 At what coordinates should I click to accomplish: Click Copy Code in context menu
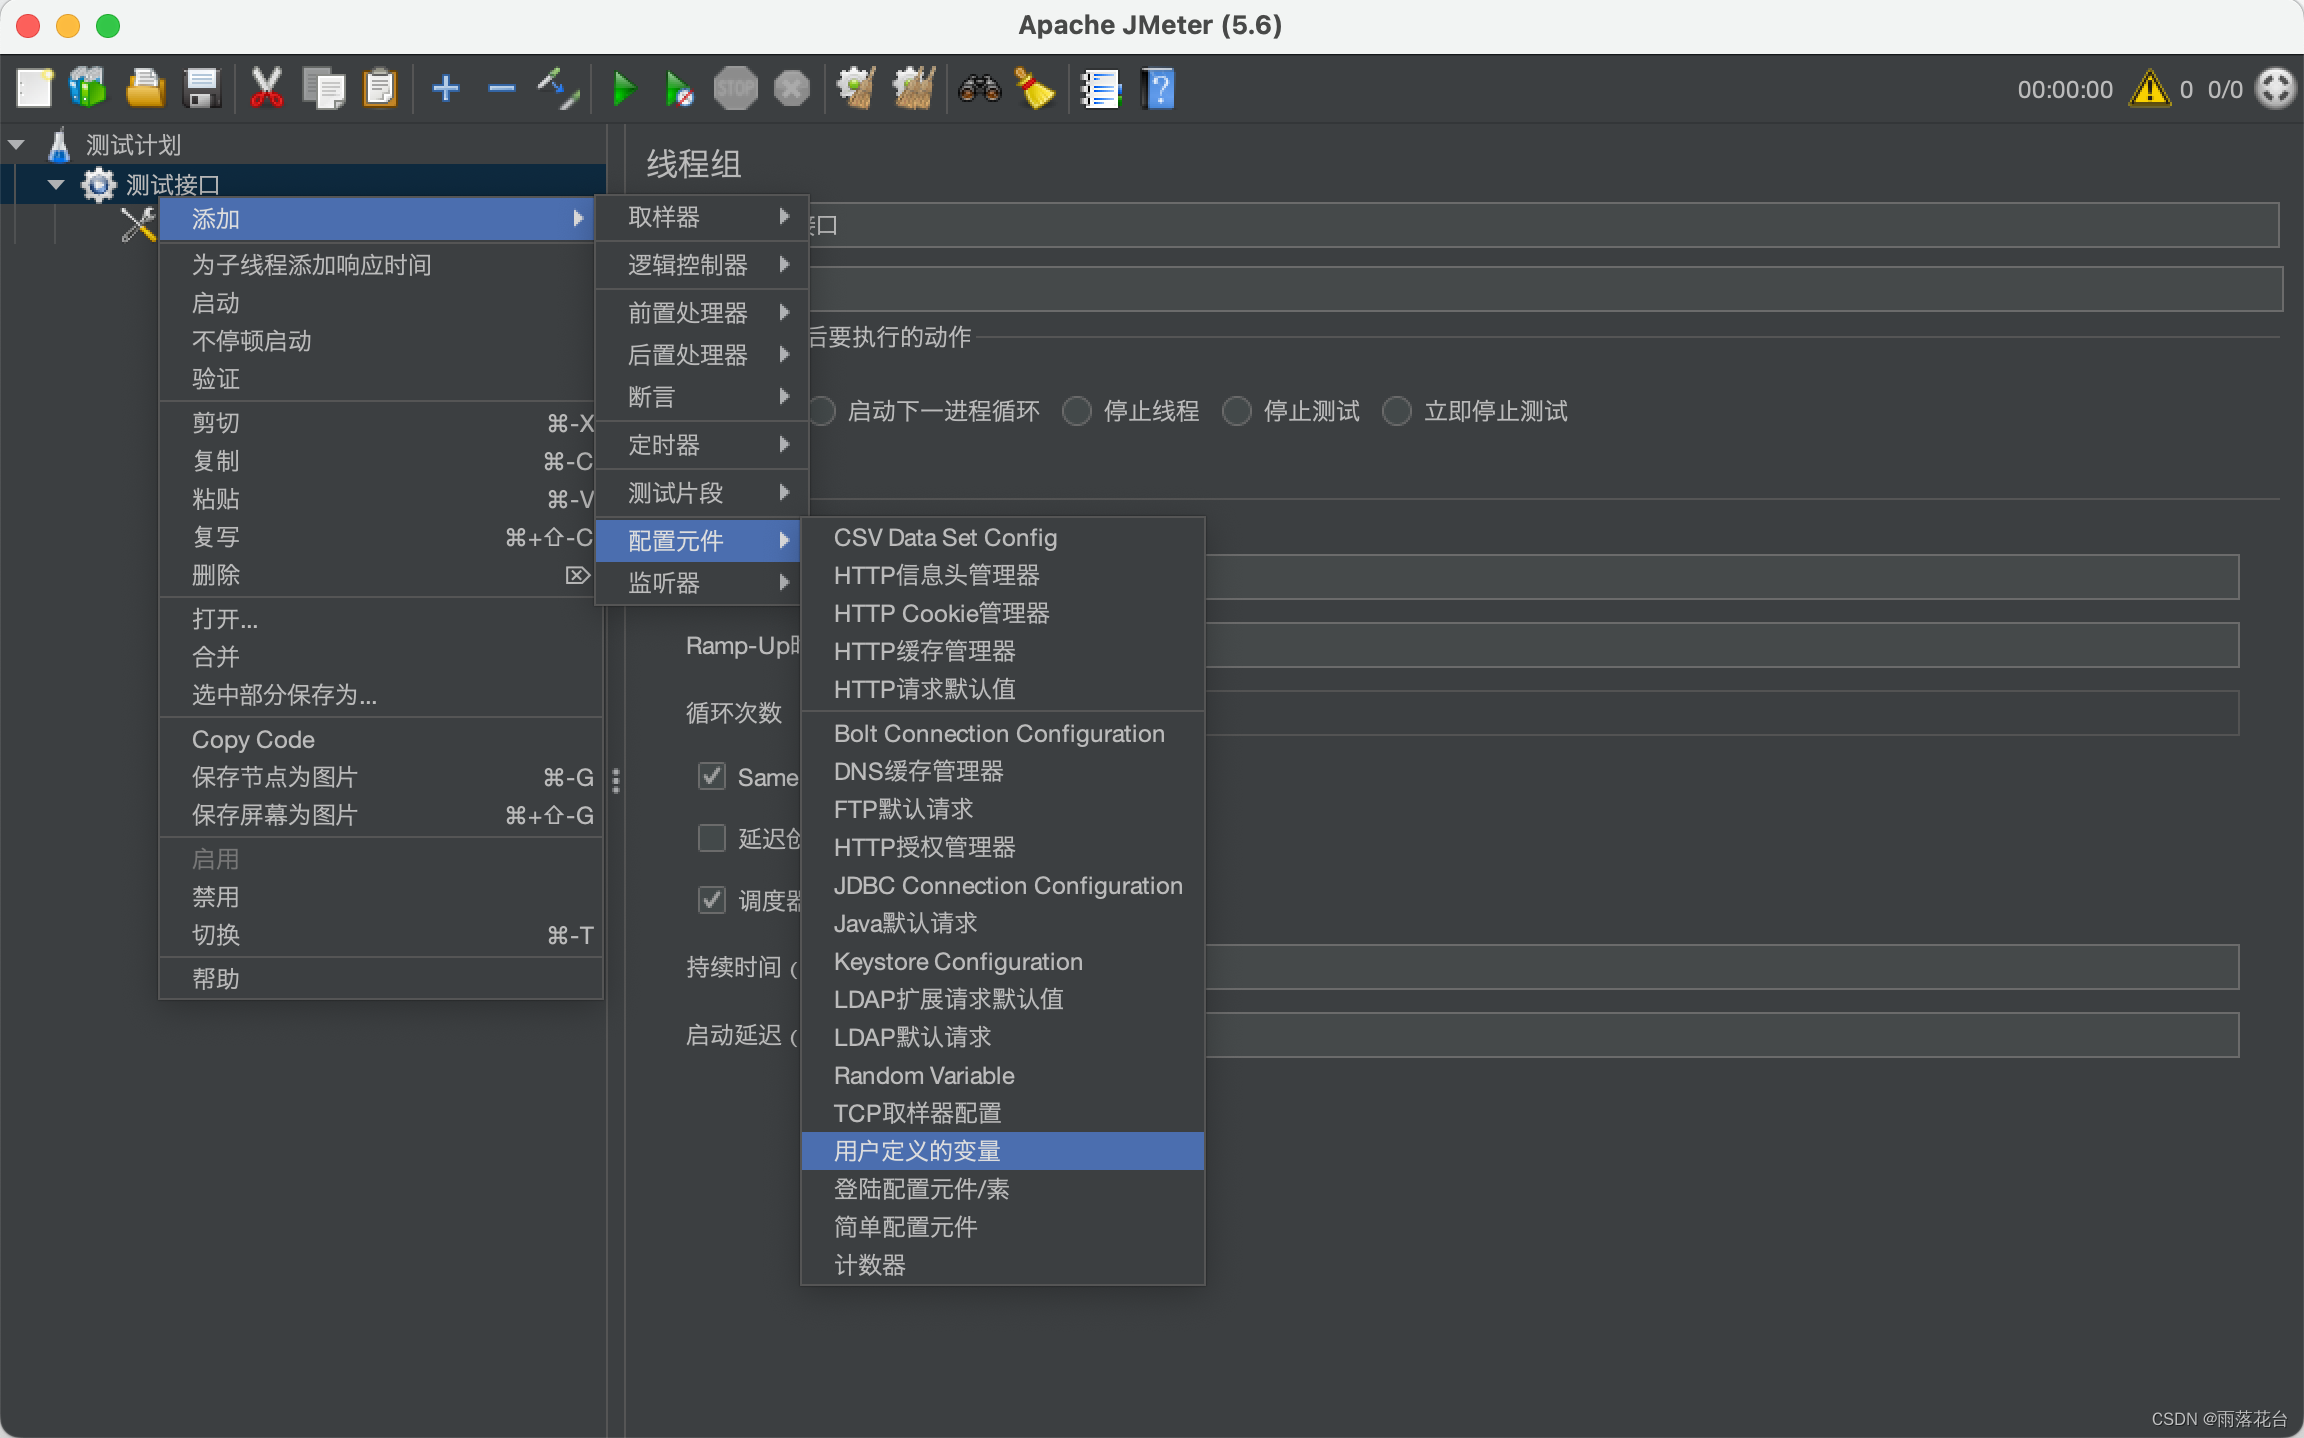tap(253, 740)
